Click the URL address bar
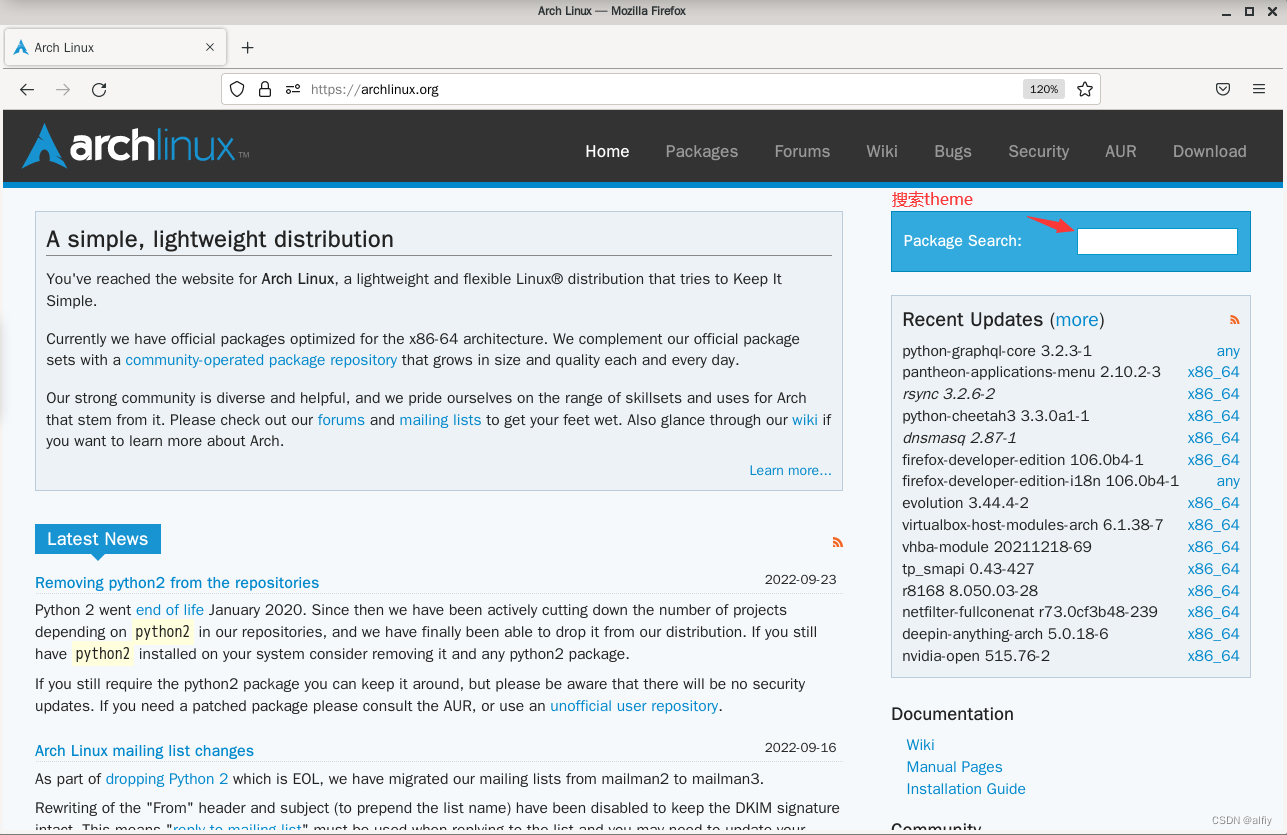1287x835 pixels. pyautogui.click(x=660, y=89)
